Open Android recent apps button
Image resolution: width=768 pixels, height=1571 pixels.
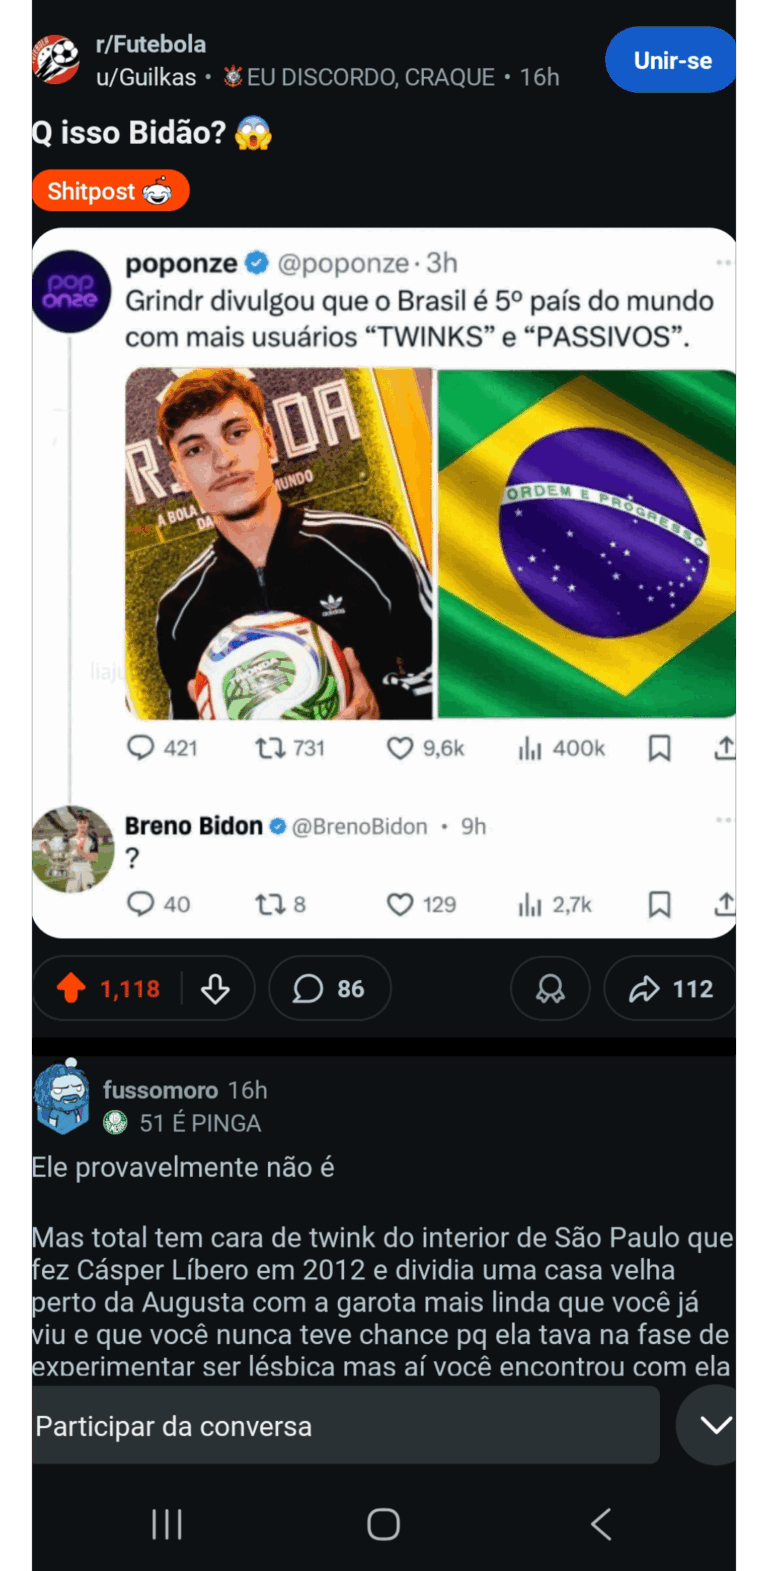click(167, 1524)
